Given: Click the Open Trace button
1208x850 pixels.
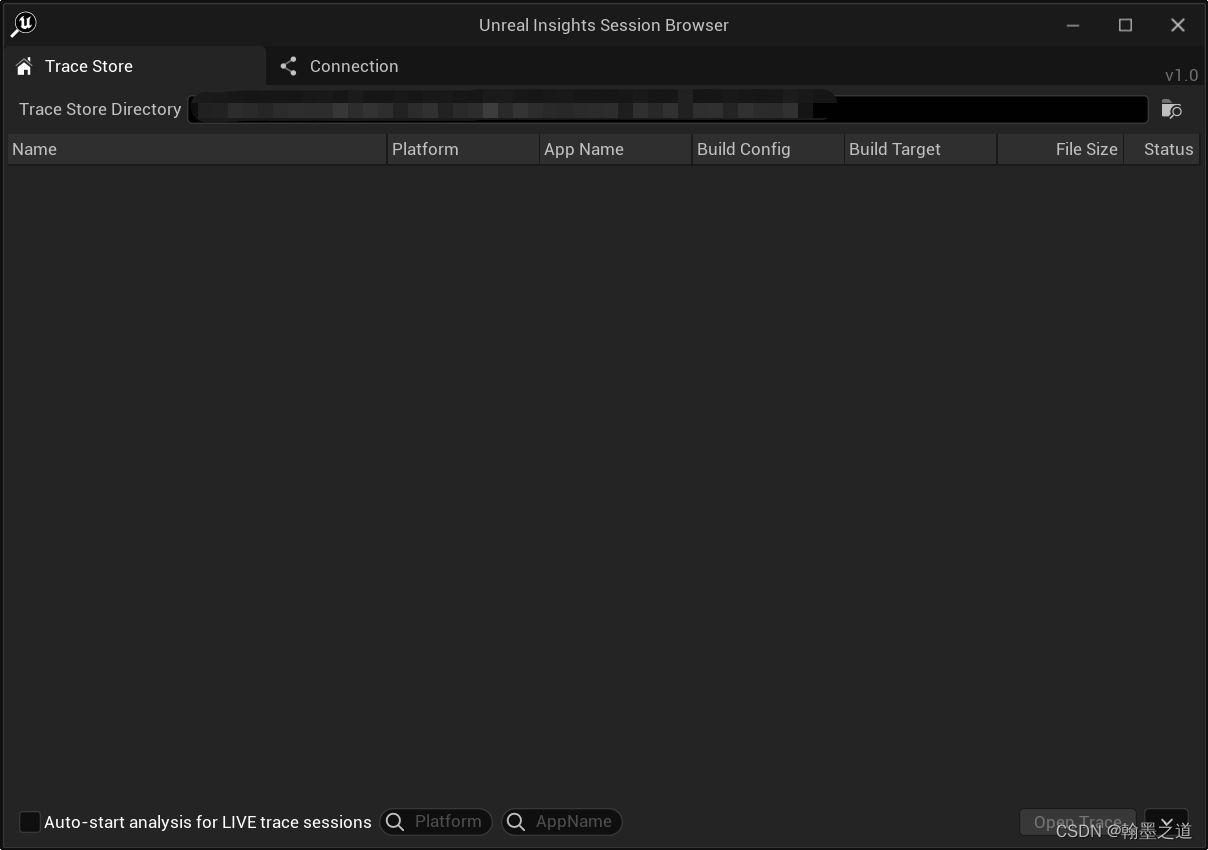Looking at the screenshot, I should (x=1078, y=821).
